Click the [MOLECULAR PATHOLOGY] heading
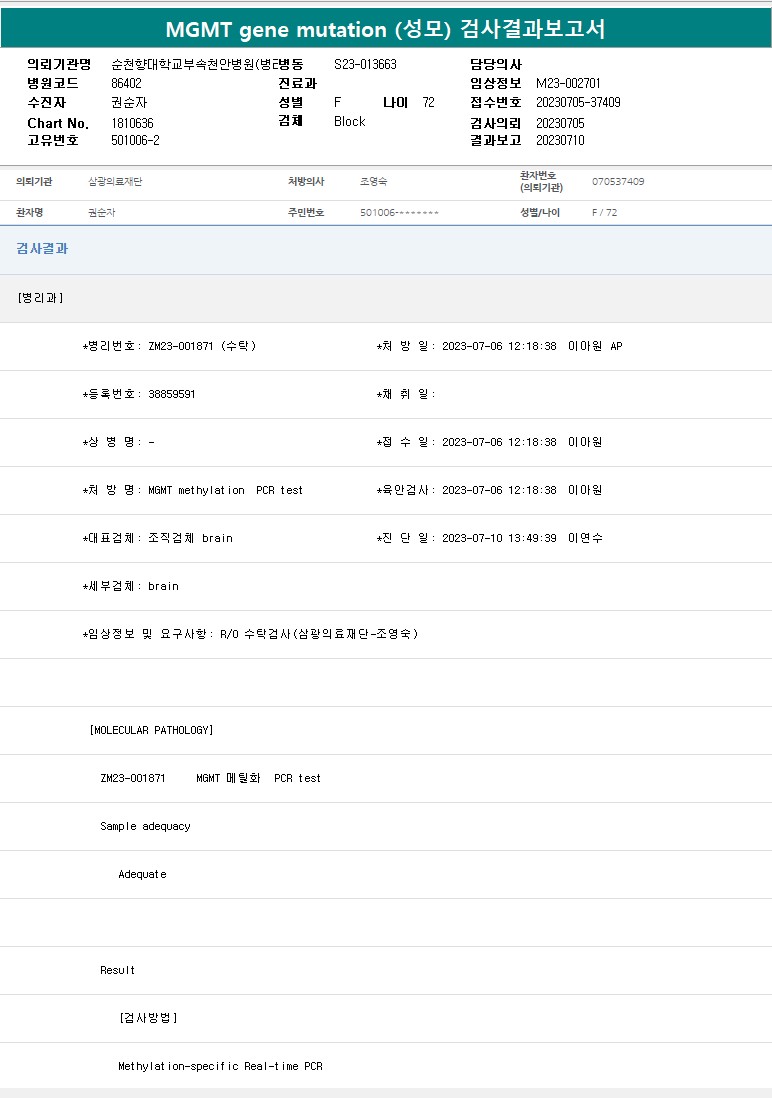 152,730
